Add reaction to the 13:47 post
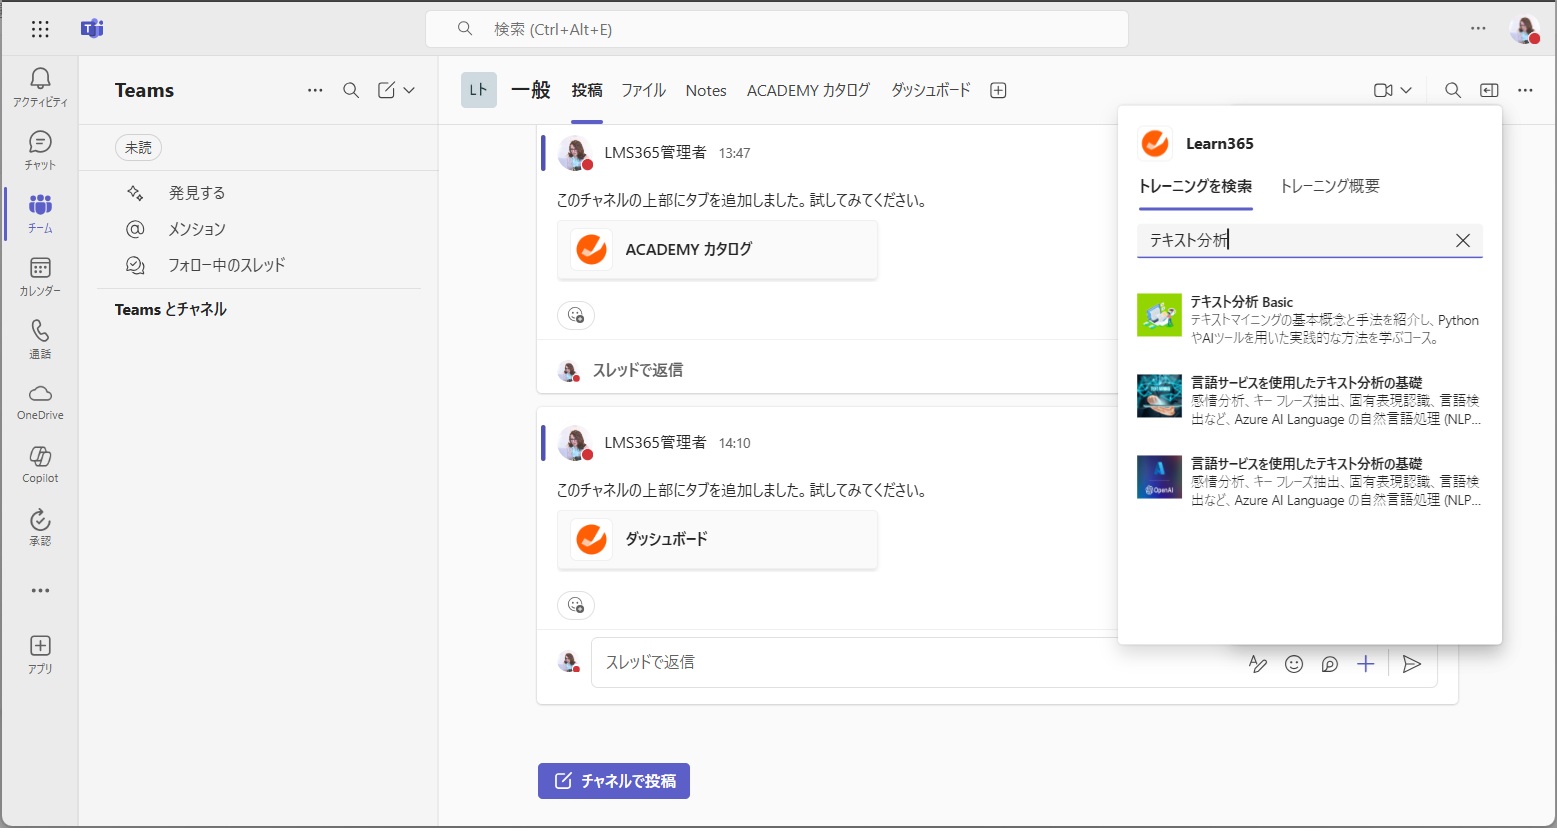 click(x=576, y=315)
